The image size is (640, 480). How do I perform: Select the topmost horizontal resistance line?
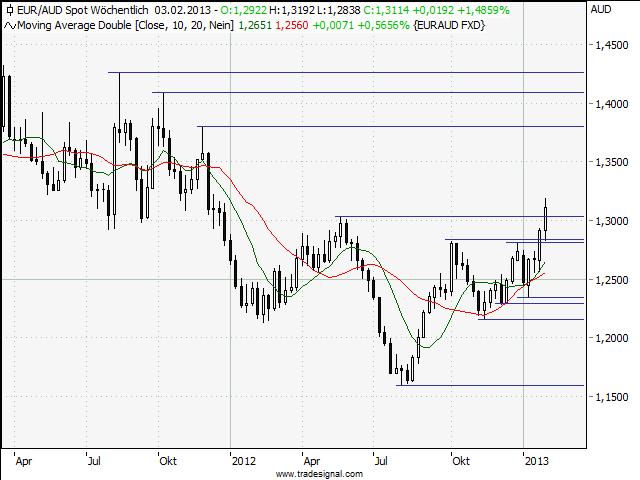[346, 72]
